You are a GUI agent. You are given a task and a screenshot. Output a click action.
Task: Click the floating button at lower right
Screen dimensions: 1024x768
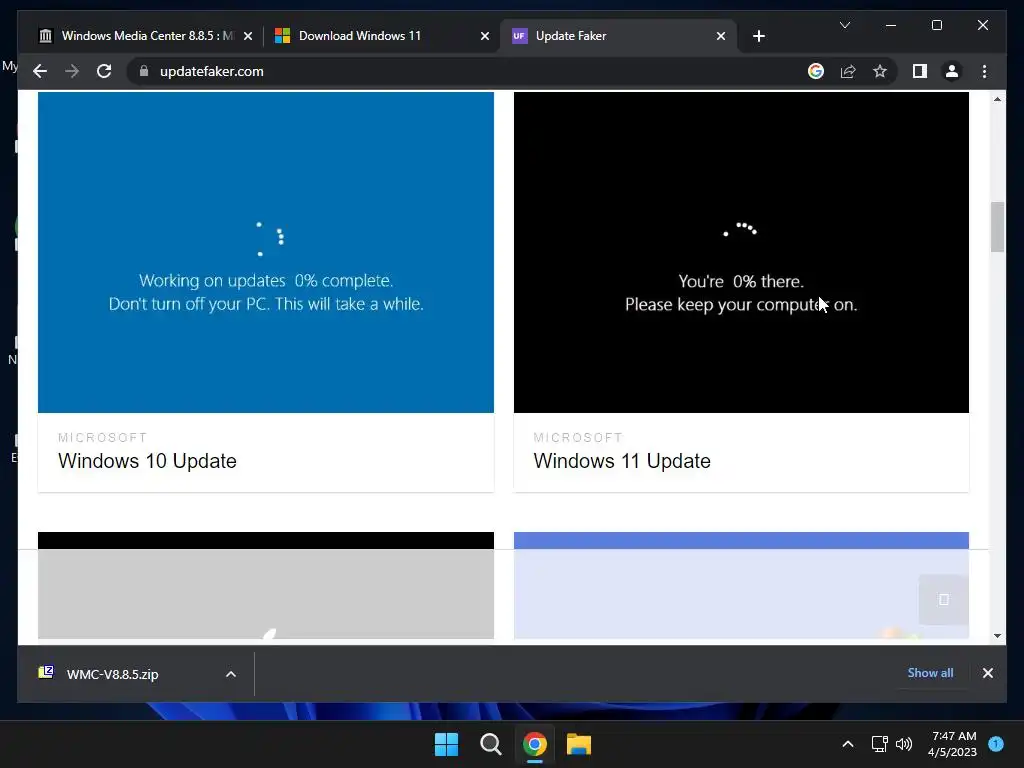tap(944, 600)
